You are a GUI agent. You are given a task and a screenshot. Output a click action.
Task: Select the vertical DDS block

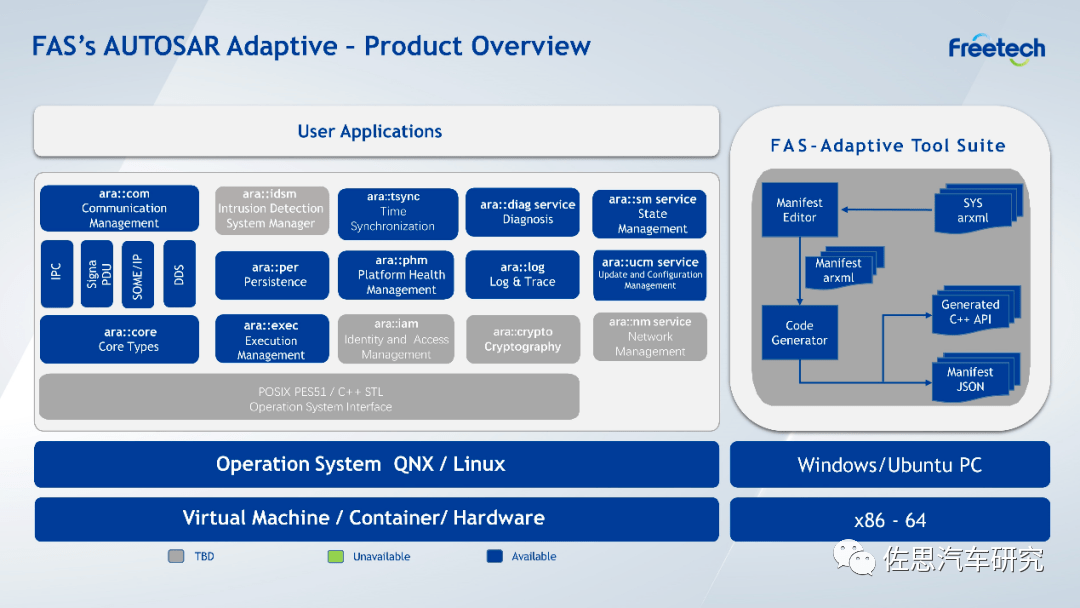[x=179, y=275]
